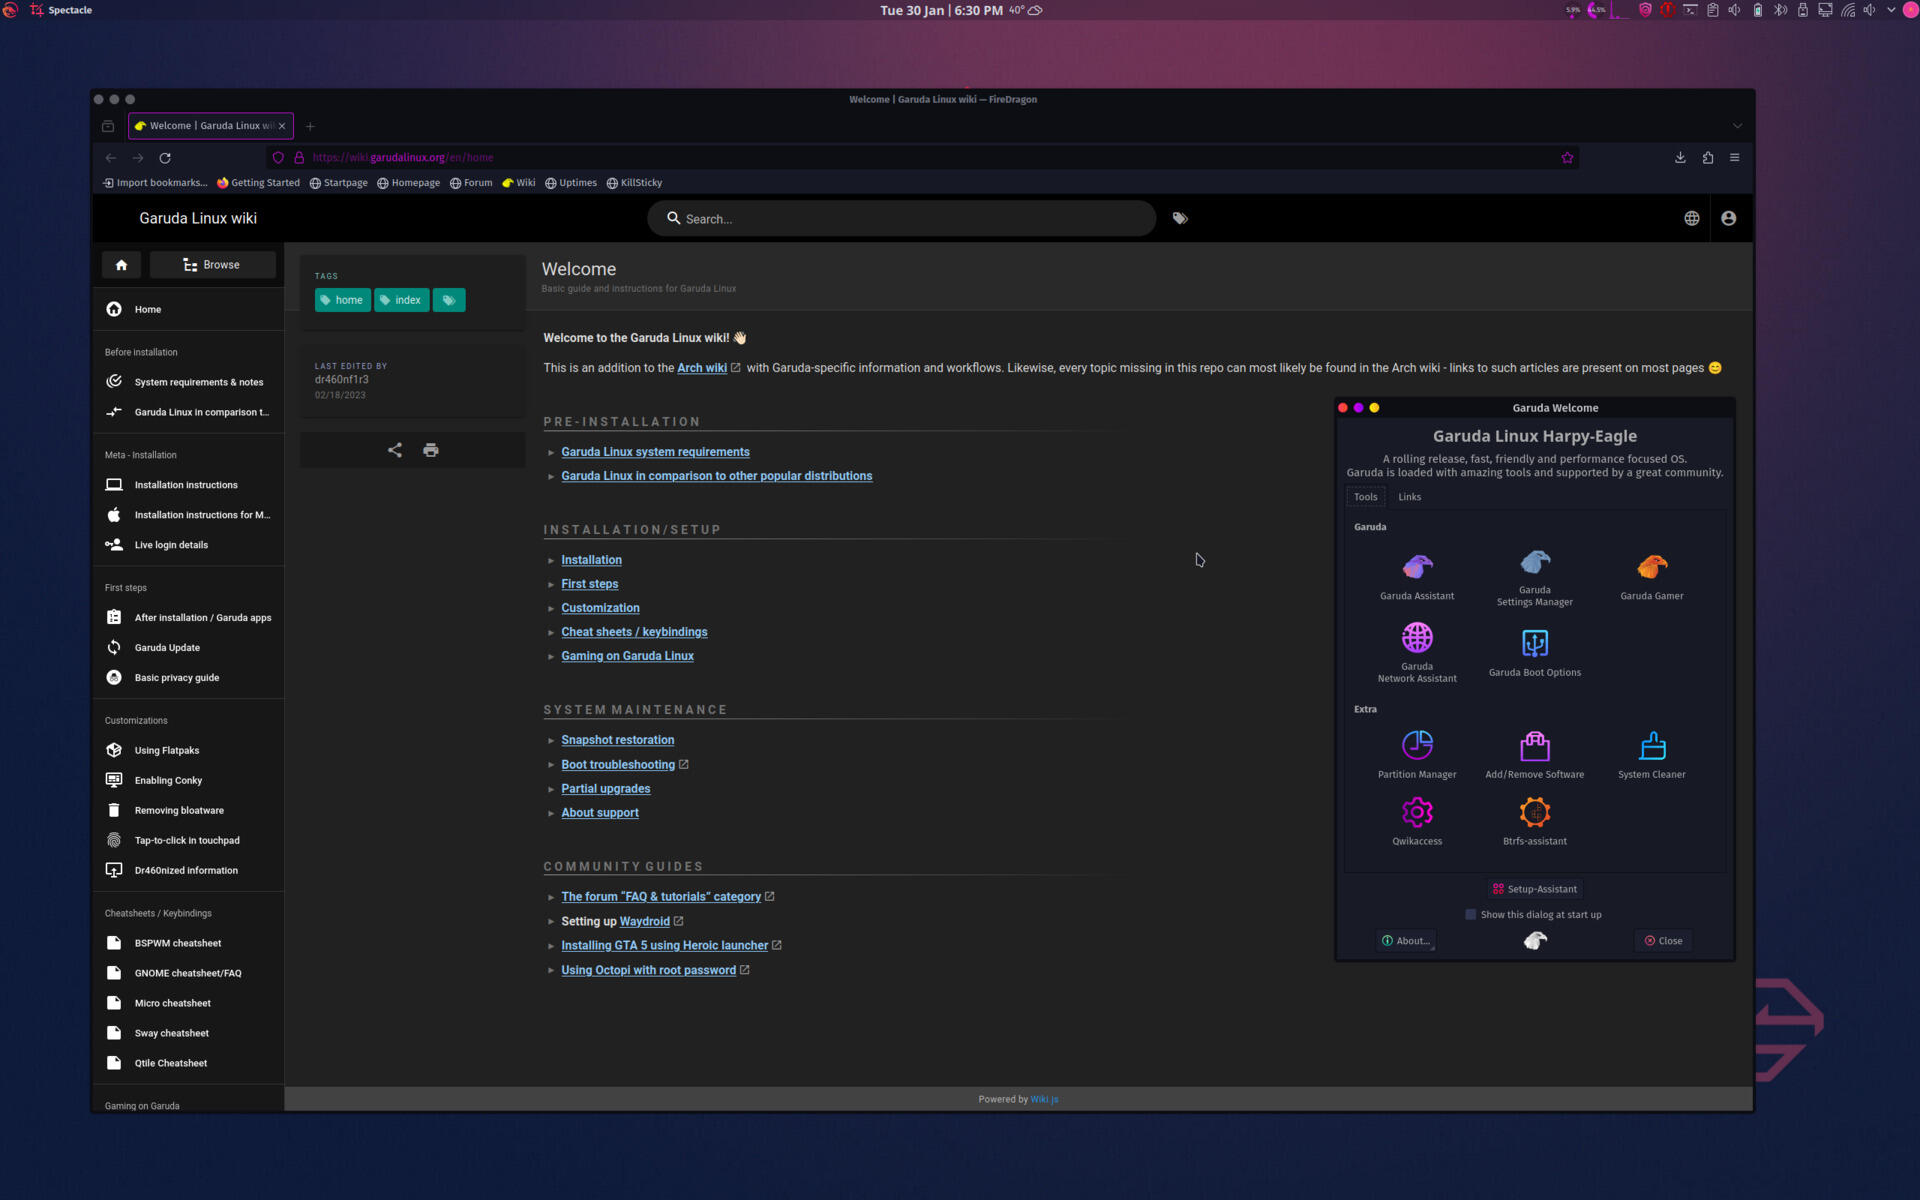Screen dimensions: 1920x1200
Task: Bookmark page with star icon
Action: (x=1567, y=158)
